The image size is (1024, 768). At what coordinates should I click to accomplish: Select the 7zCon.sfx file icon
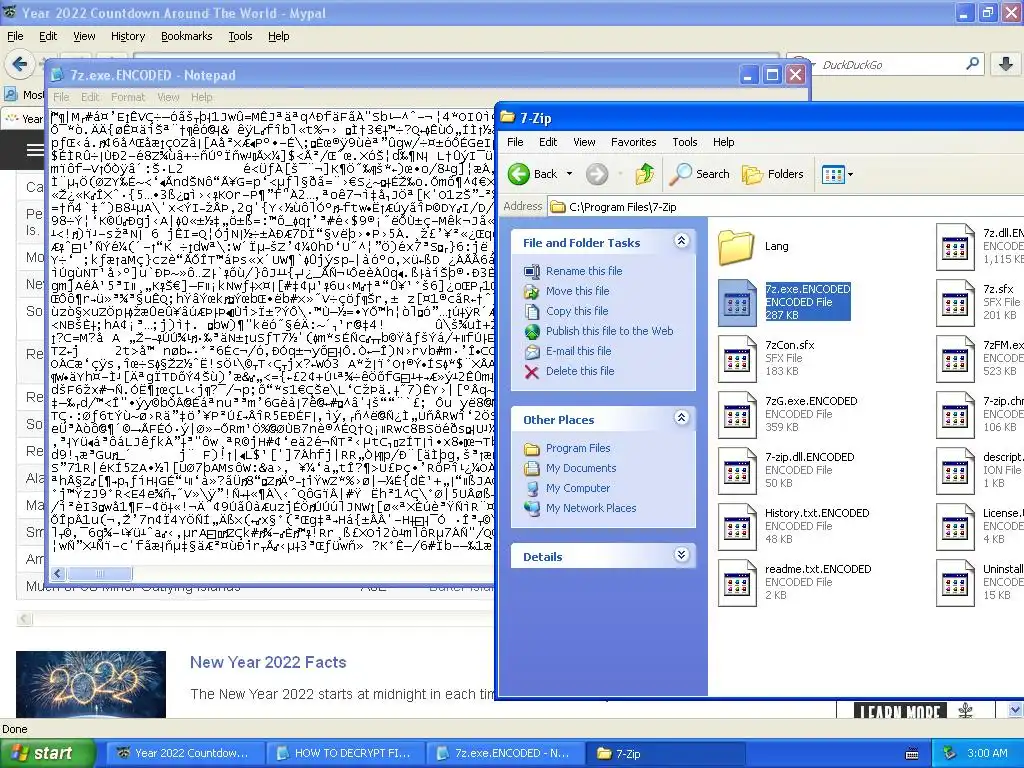[x=737, y=359]
